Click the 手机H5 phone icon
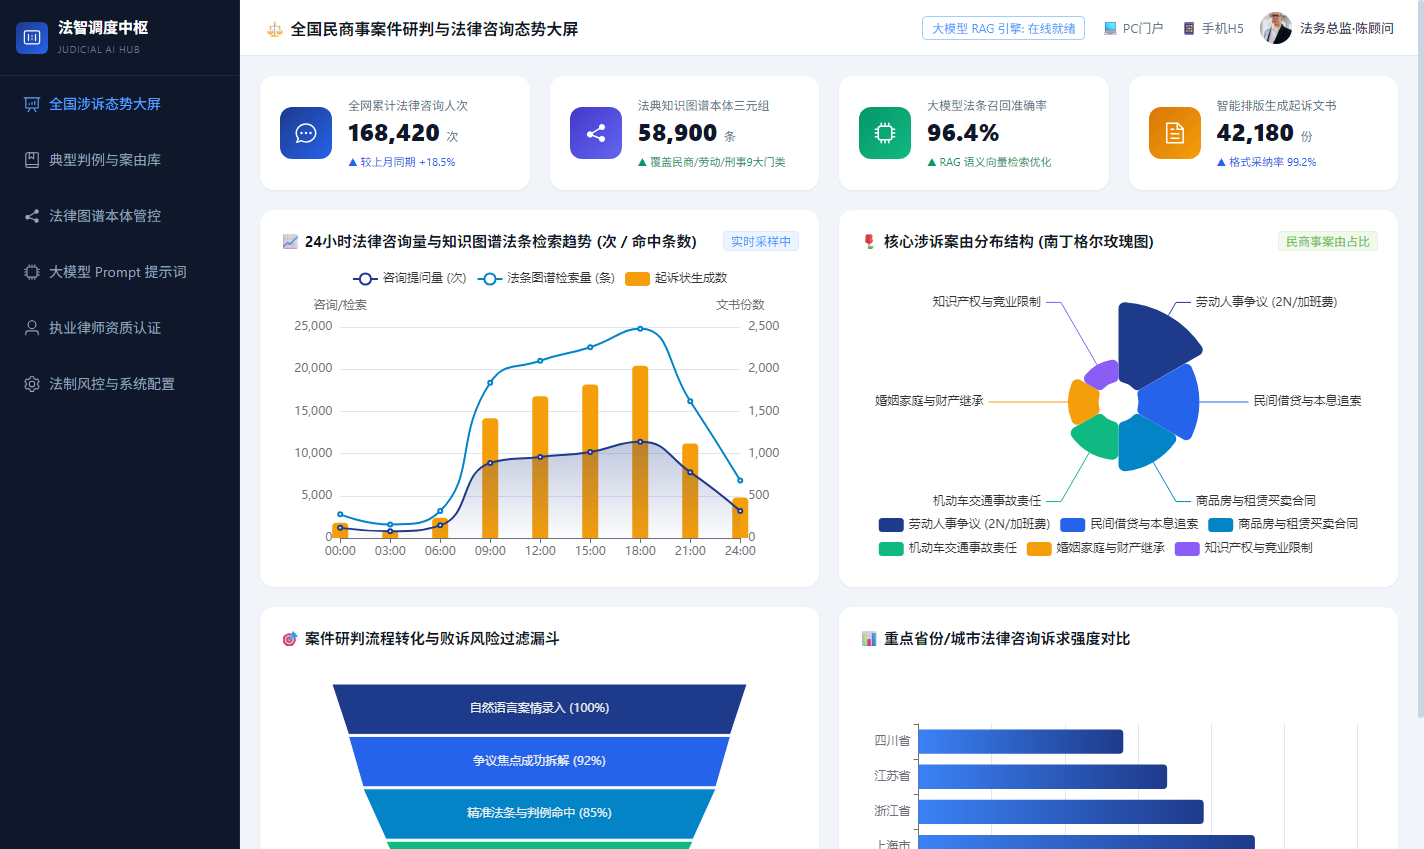Image resolution: width=1424 pixels, height=849 pixels. click(1189, 29)
